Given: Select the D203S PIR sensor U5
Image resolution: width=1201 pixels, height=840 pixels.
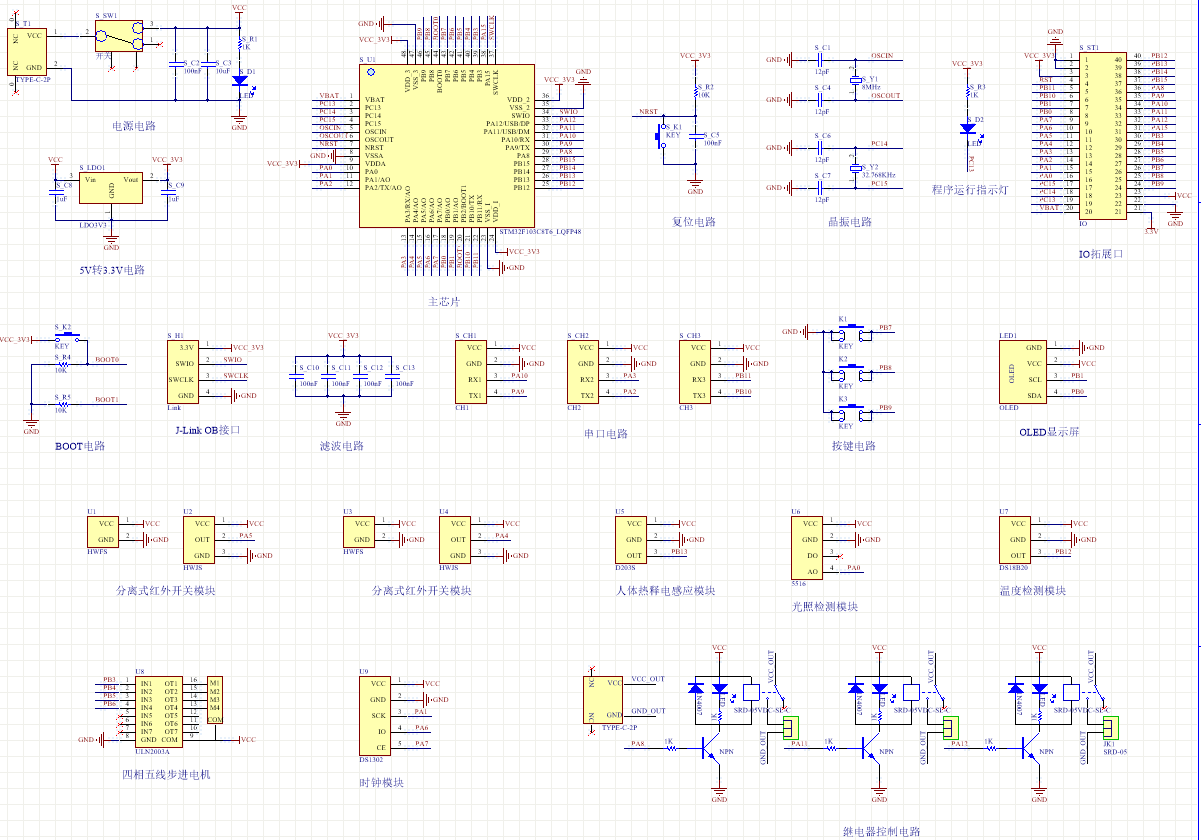Looking at the screenshot, I should point(633,539).
